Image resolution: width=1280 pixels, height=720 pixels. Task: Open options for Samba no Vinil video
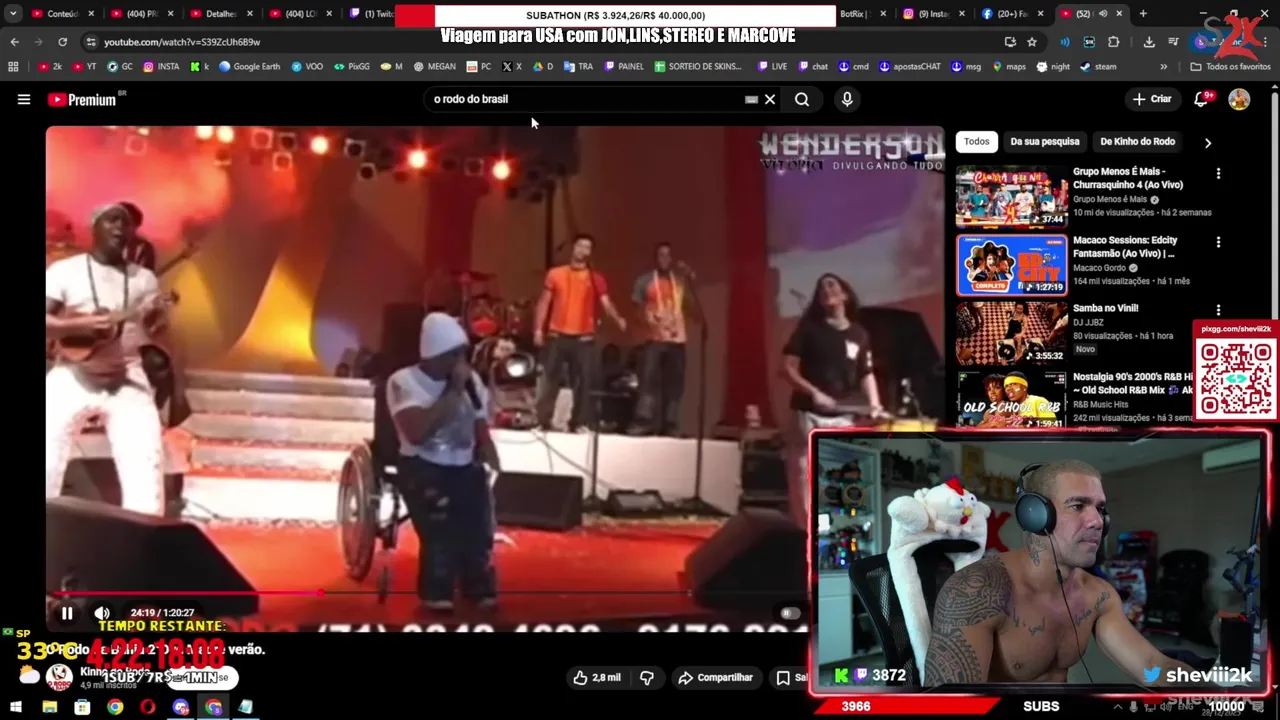tap(1218, 310)
